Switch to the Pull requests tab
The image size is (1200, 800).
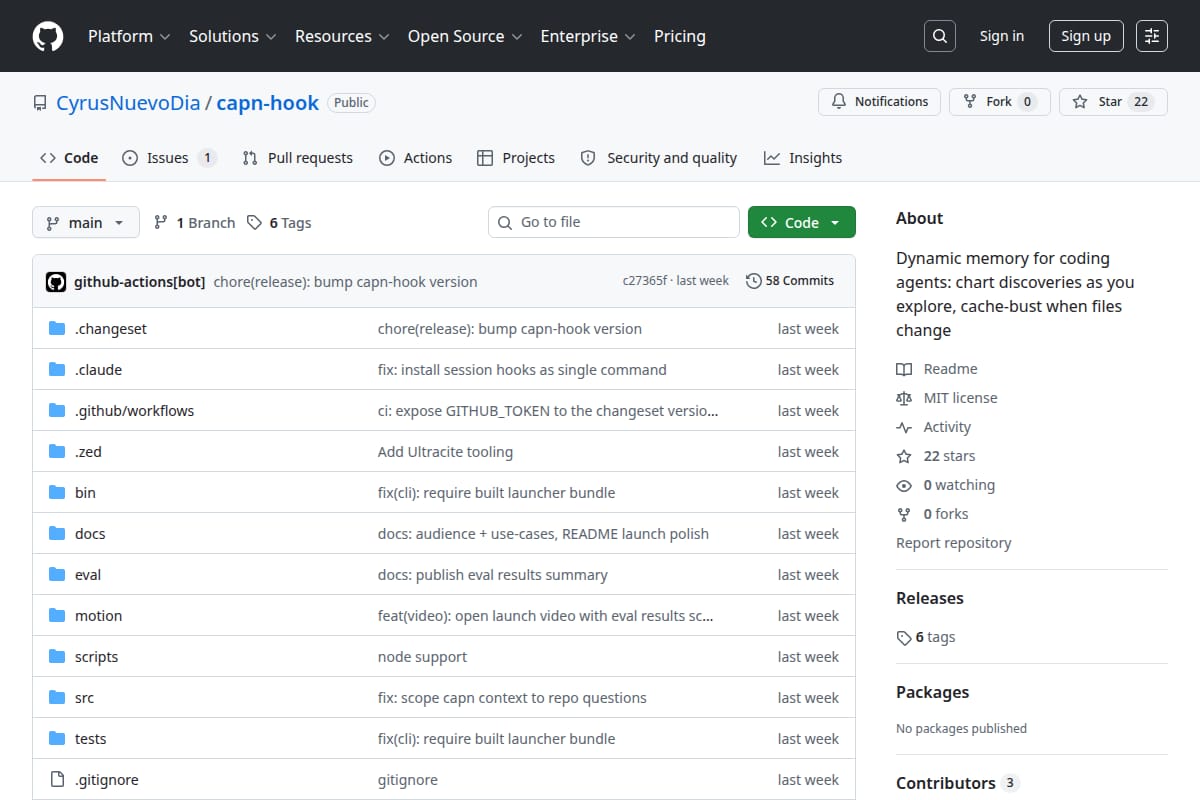pyautogui.click(x=298, y=158)
